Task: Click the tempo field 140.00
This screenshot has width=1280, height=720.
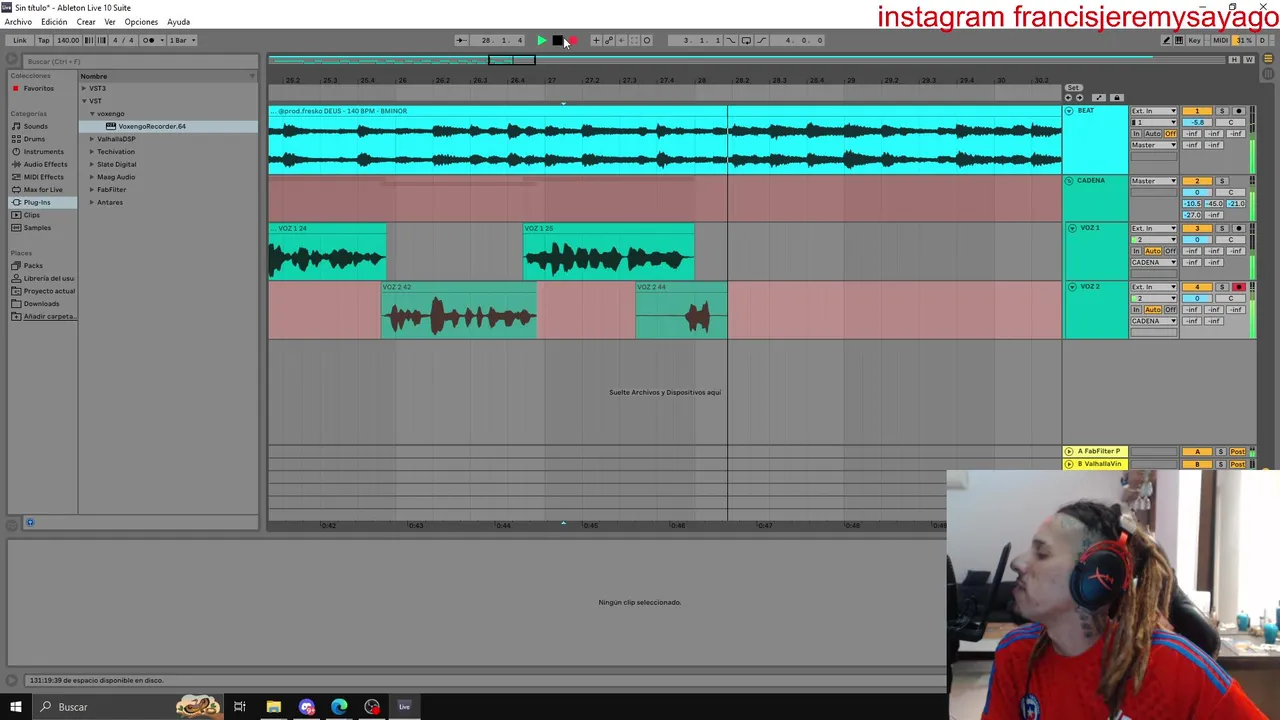Action: coord(67,40)
